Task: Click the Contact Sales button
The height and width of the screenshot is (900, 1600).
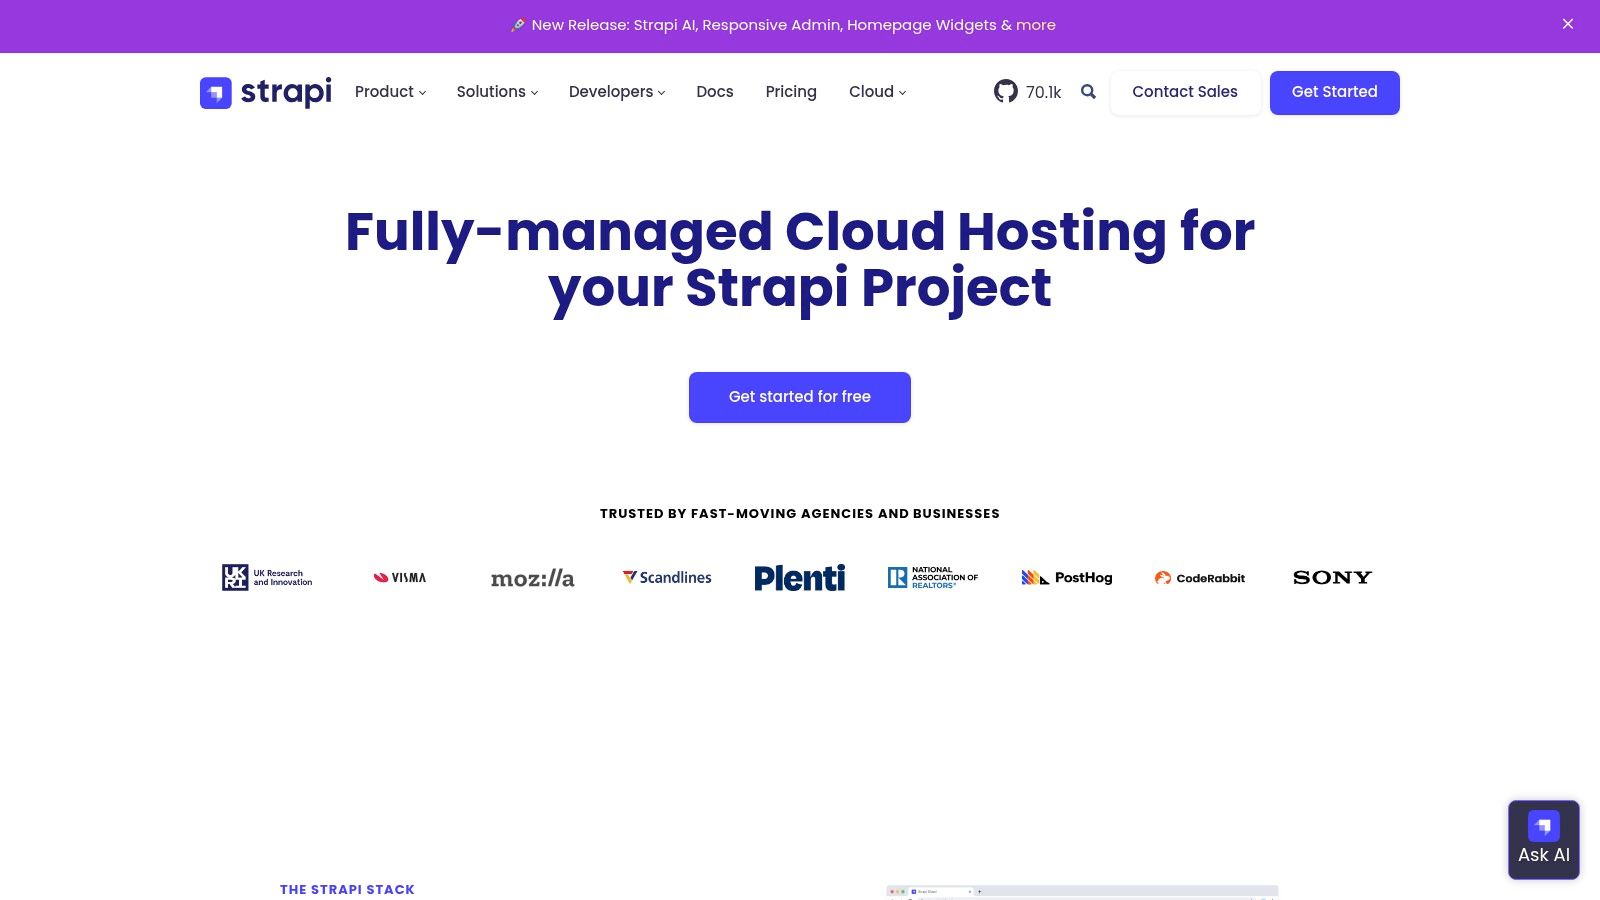Action: pos(1185,92)
